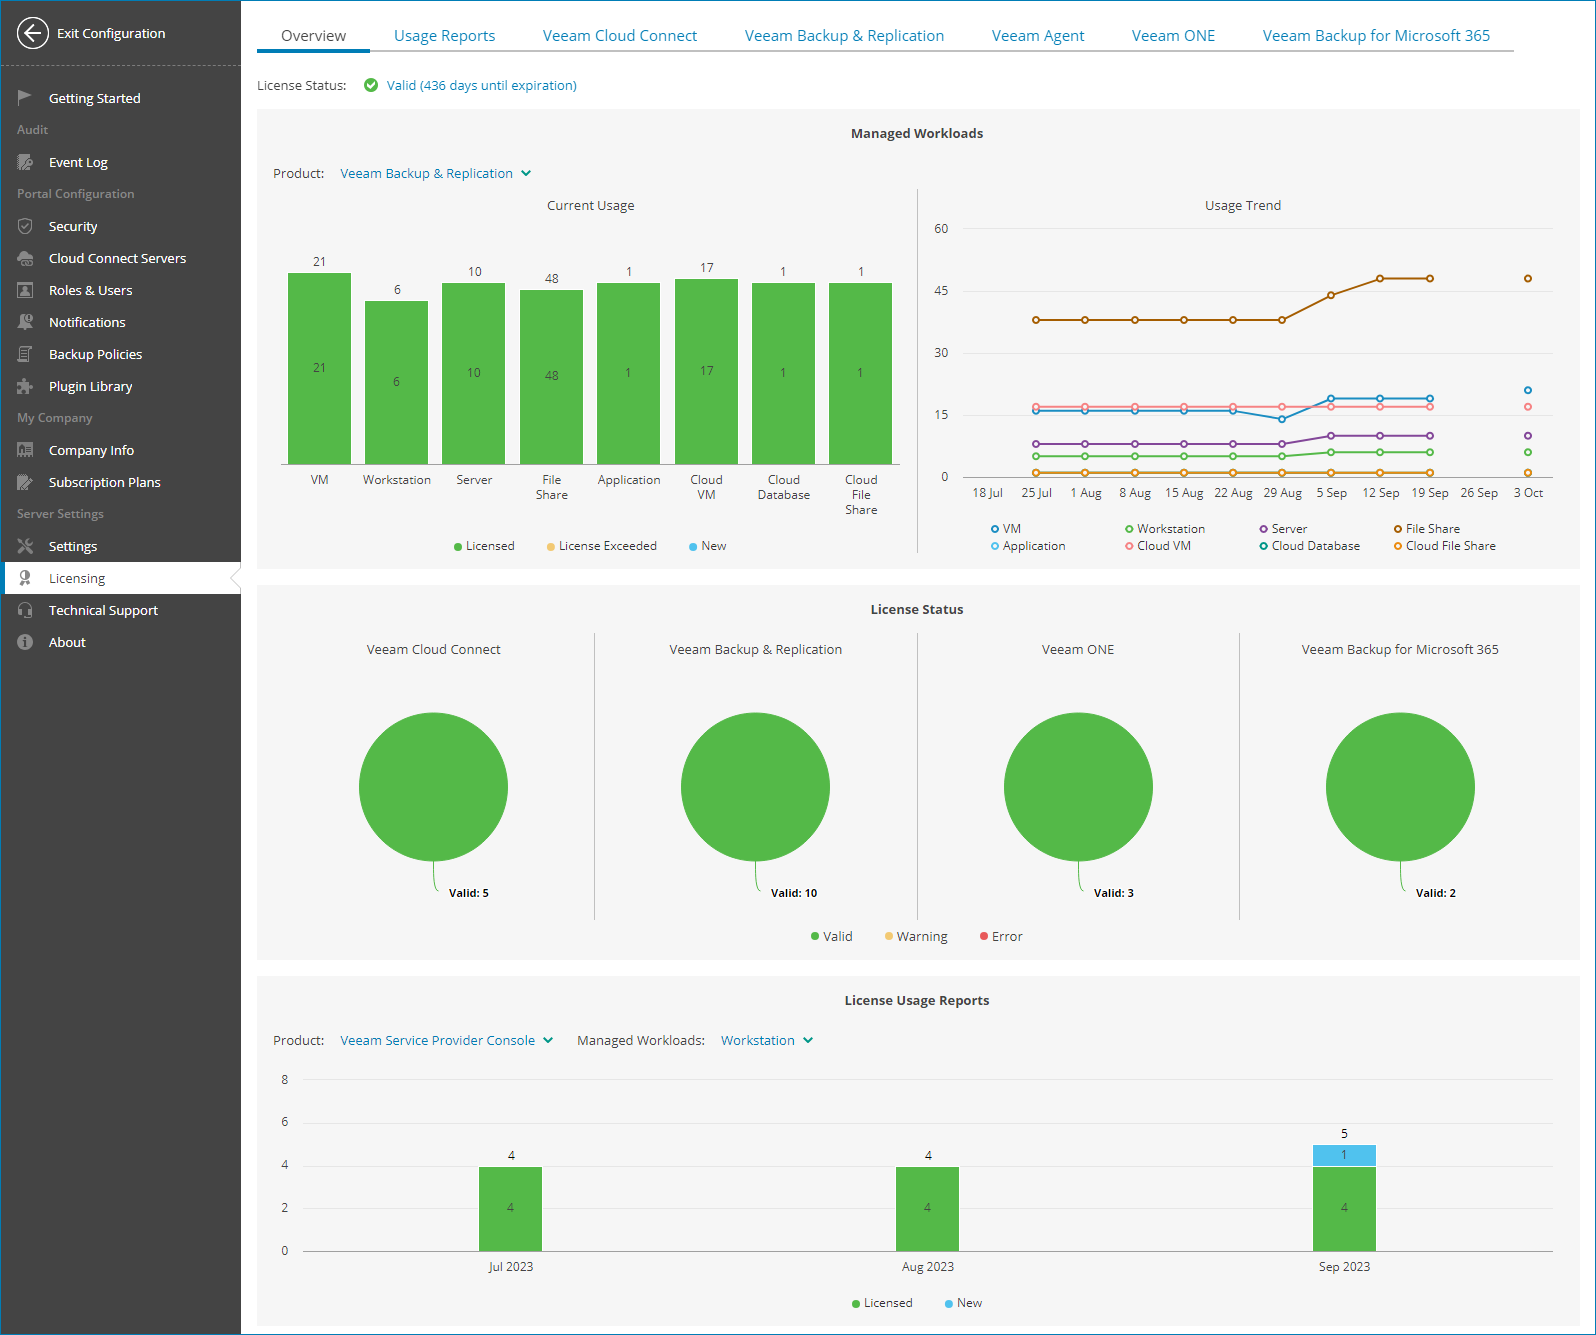Click the Veeam Cloud Connect pie chart
This screenshot has height=1335, width=1596.
[x=433, y=787]
